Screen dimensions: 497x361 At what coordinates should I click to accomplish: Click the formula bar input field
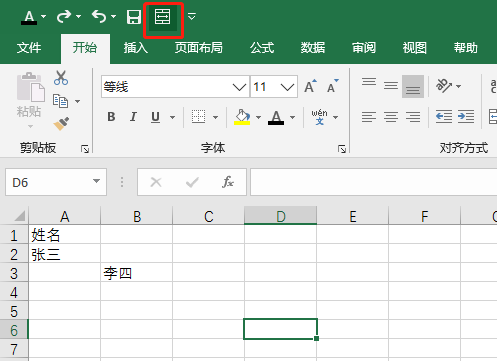point(374,182)
